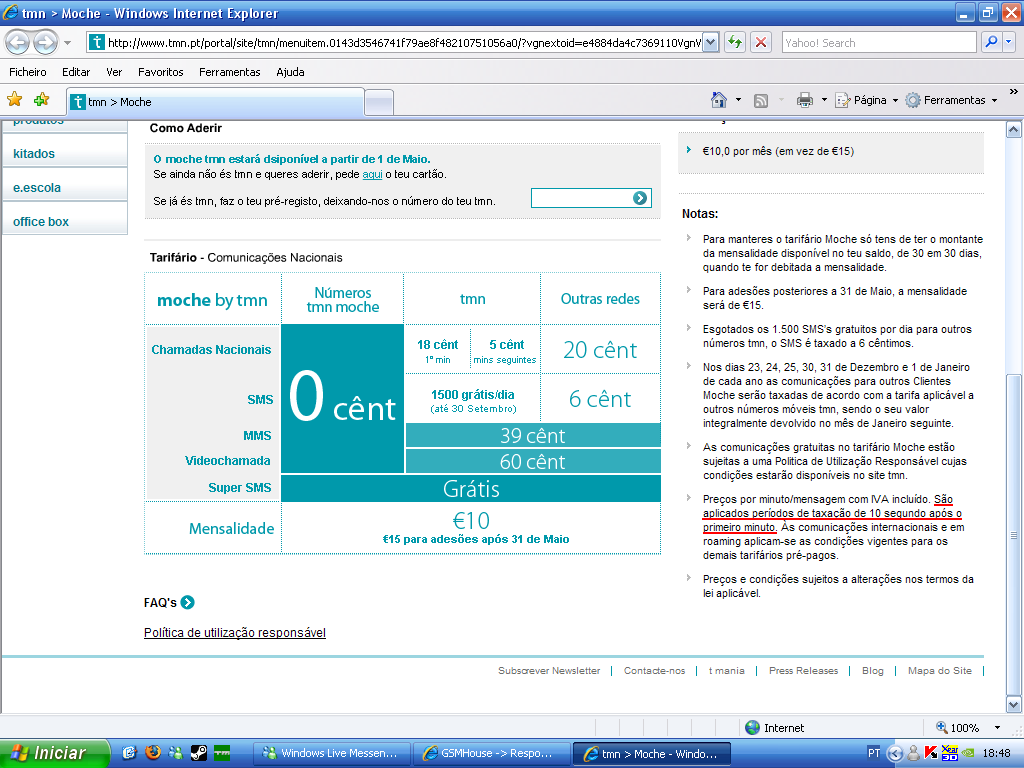Viewport: 1024px width, 768px height.
Task: Click Blog footer link
Action: pyautogui.click(x=872, y=671)
